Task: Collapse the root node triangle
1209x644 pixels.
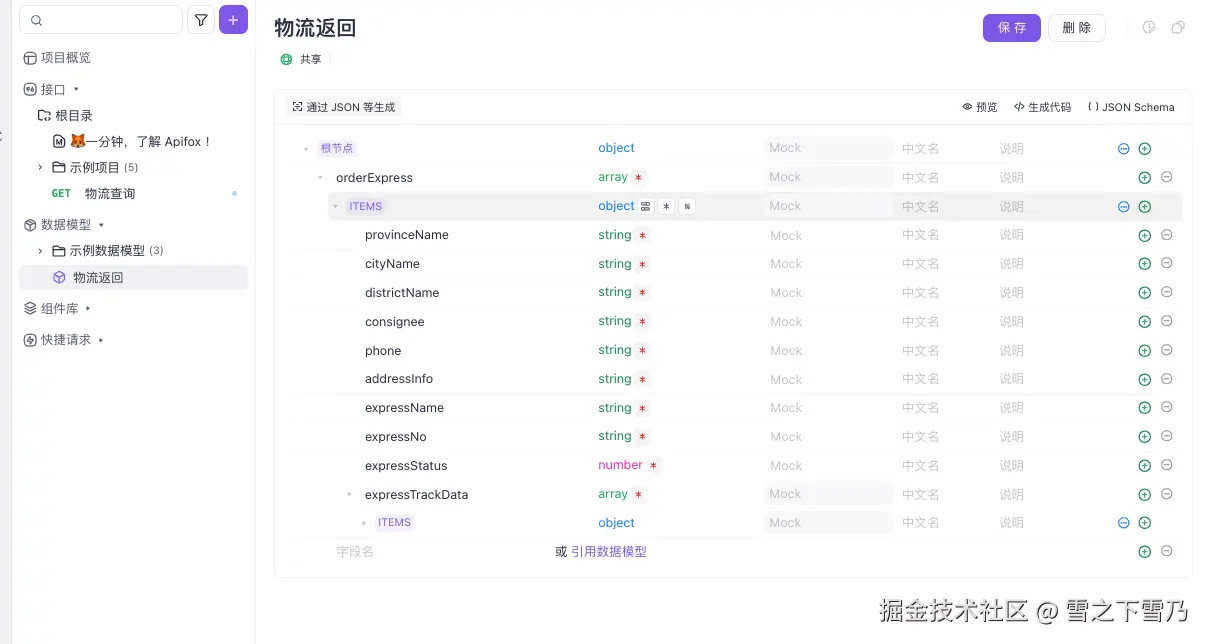Action: [x=305, y=149]
